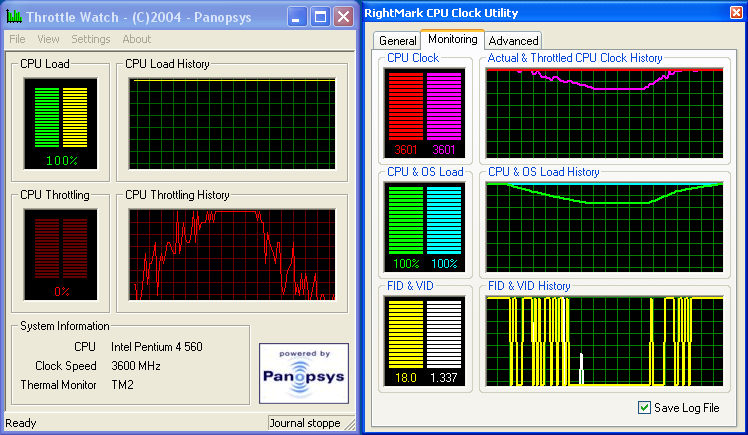Screen dimensions: 748x435
Task: Click the CPU Throttling History graph
Action: click(232, 255)
